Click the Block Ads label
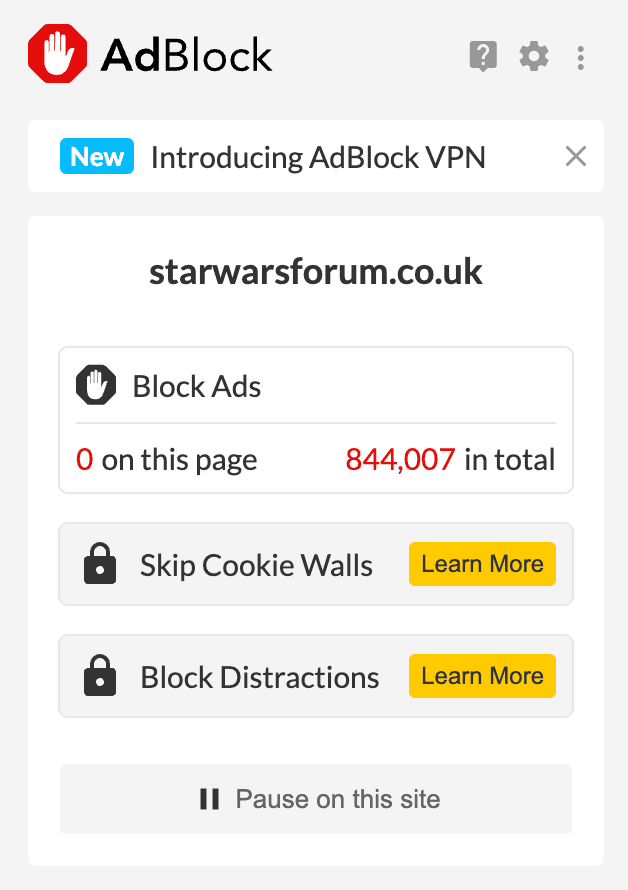Image resolution: width=628 pixels, height=890 pixels. pyautogui.click(x=196, y=387)
